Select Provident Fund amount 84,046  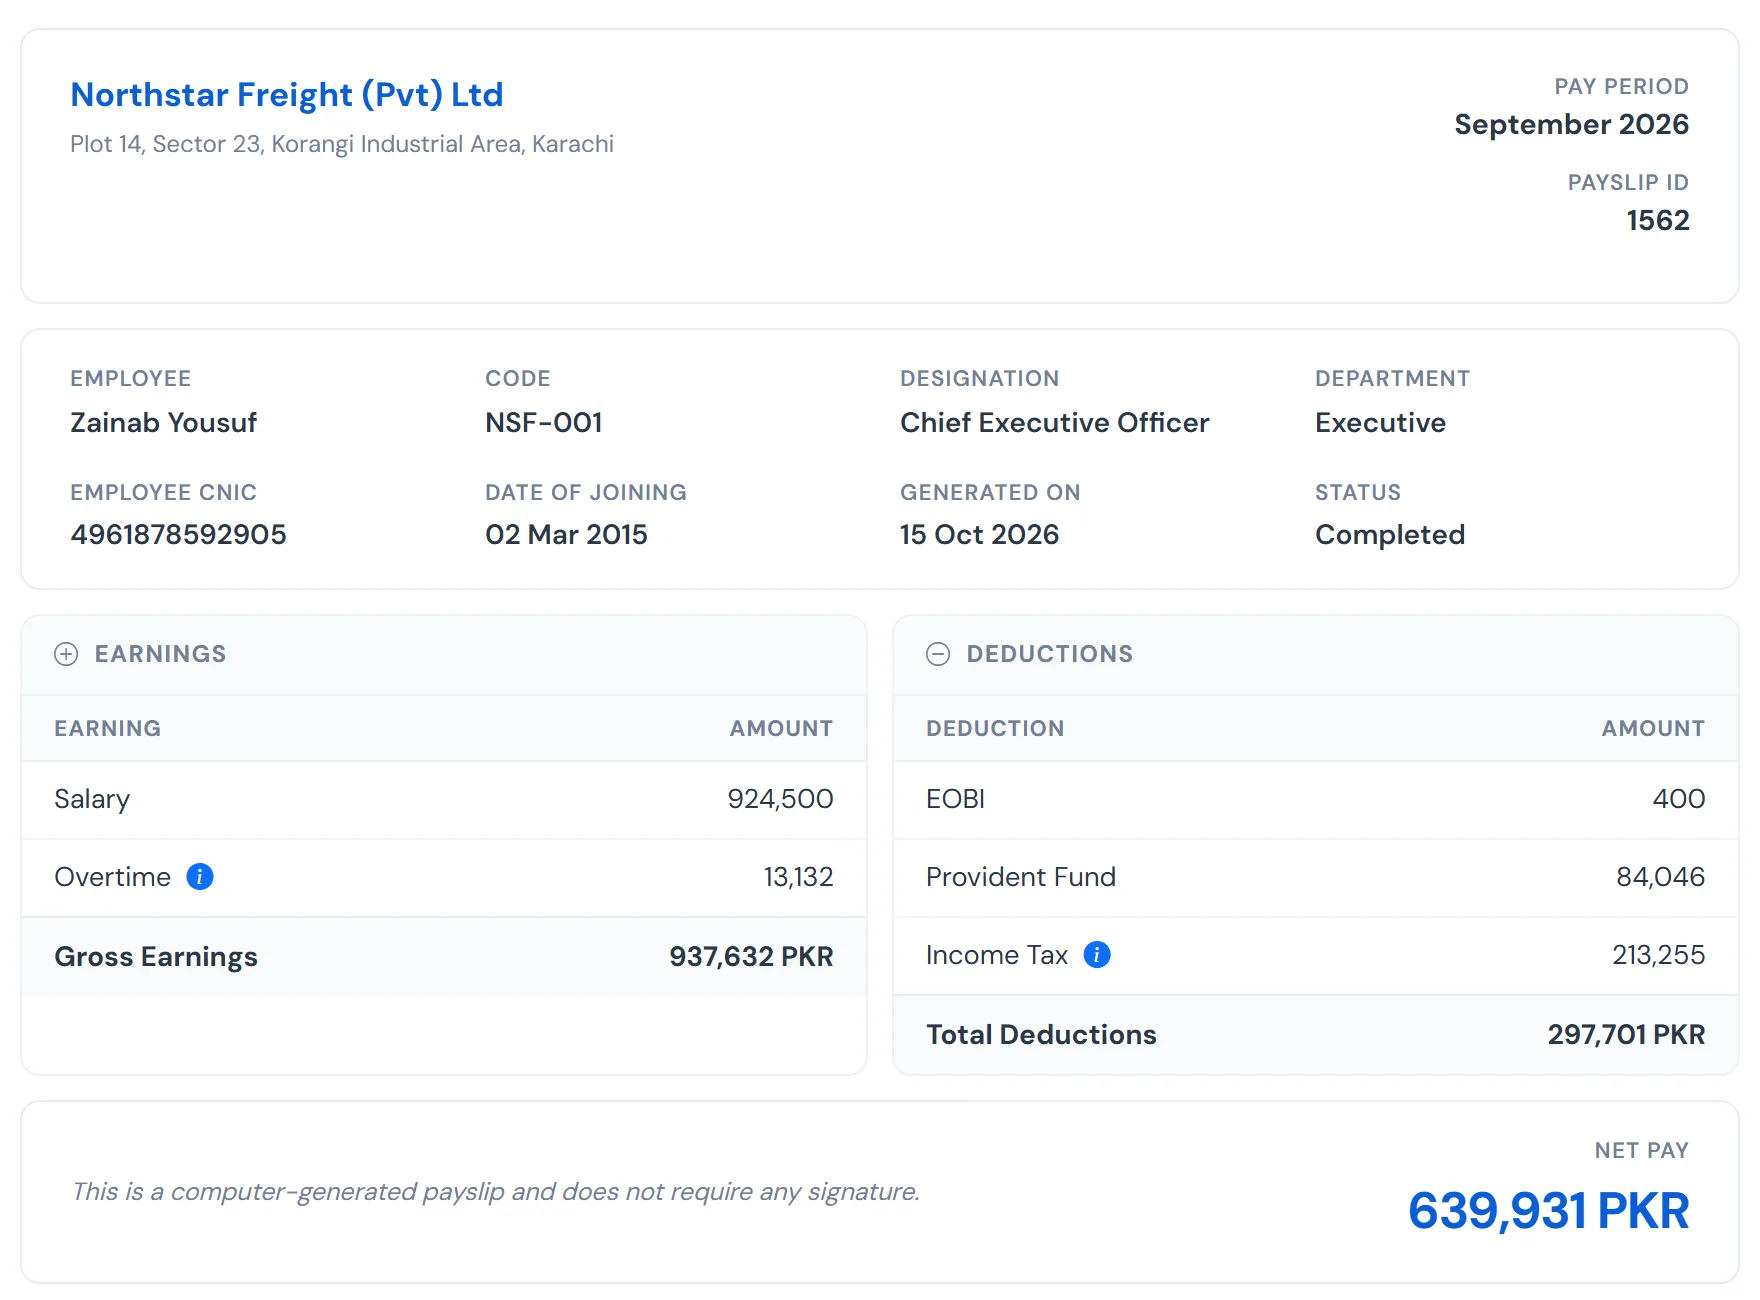tap(1660, 877)
